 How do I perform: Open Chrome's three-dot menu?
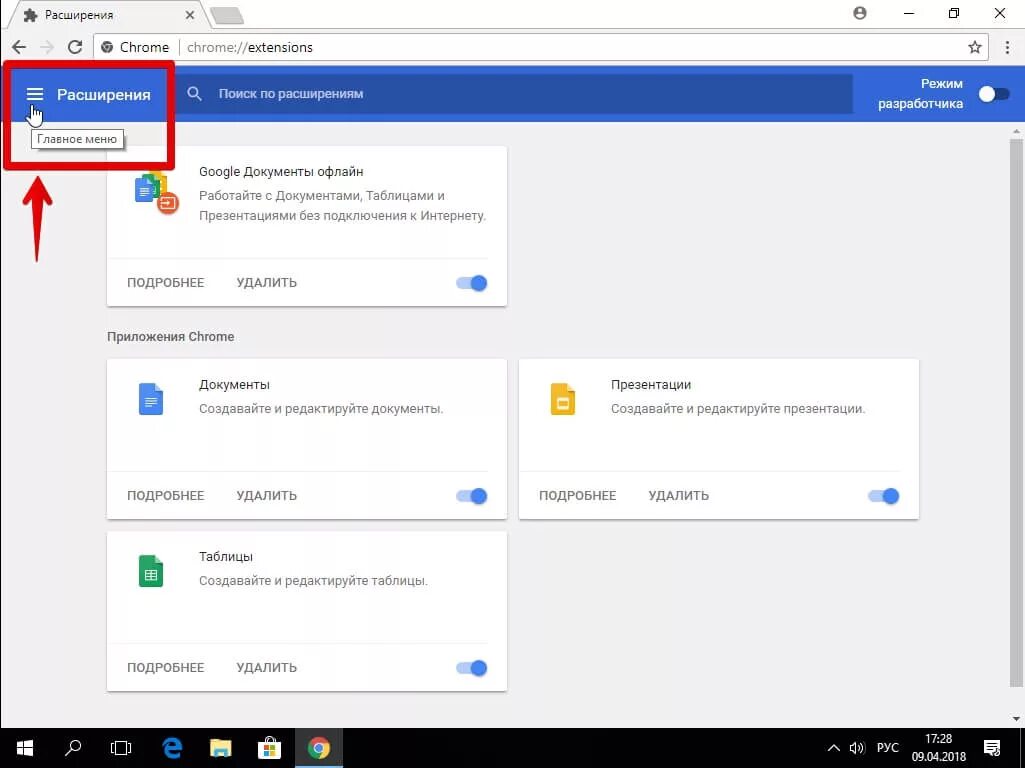coord(1007,47)
